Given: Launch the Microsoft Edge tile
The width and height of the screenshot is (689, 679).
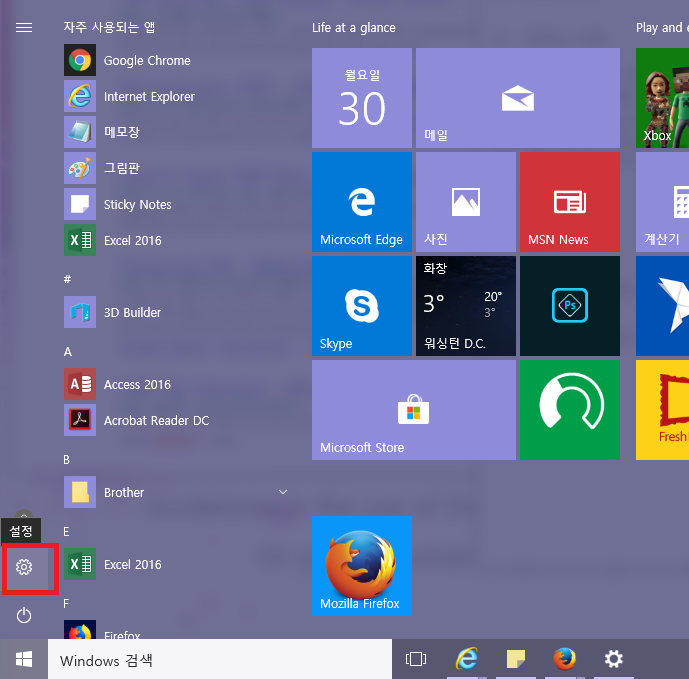Looking at the screenshot, I should click(x=362, y=202).
